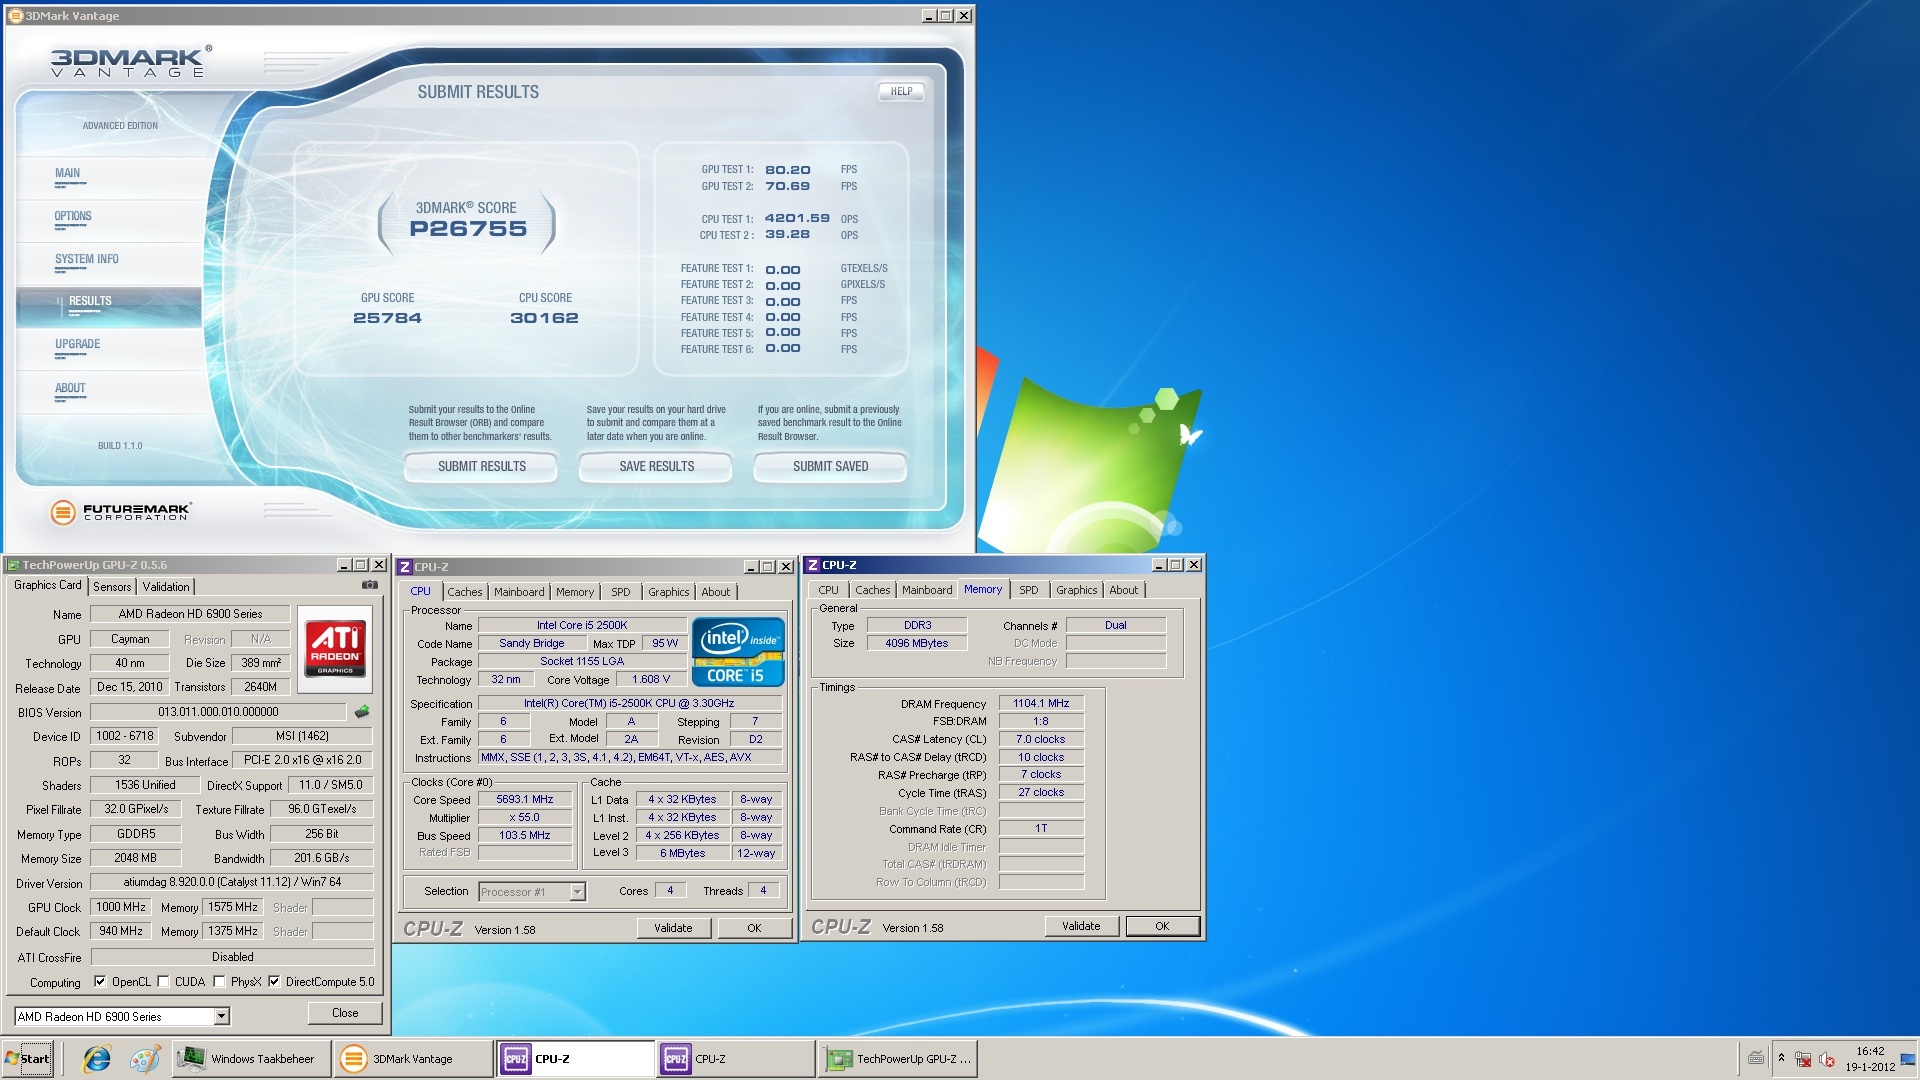Viewport: 1920px width, 1080px height.
Task: Click SUBMIT SAVED button in 3DMark
Action: pyautogui.click(x=830, y=466)
